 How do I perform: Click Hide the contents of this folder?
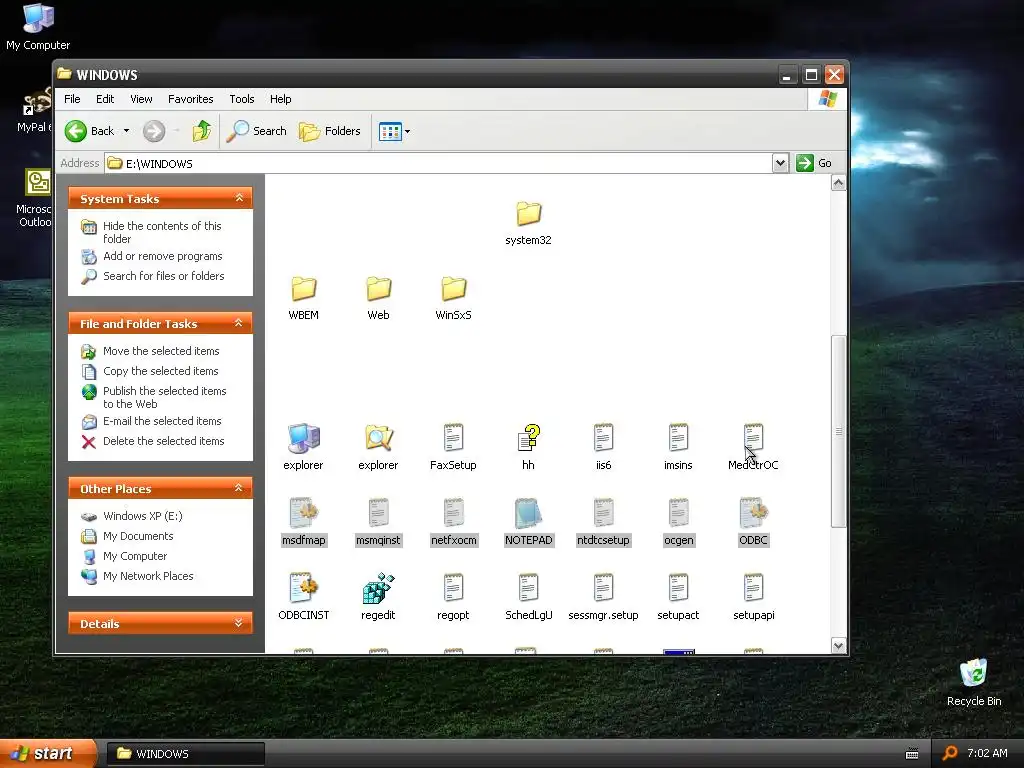[x=162, y=232]
